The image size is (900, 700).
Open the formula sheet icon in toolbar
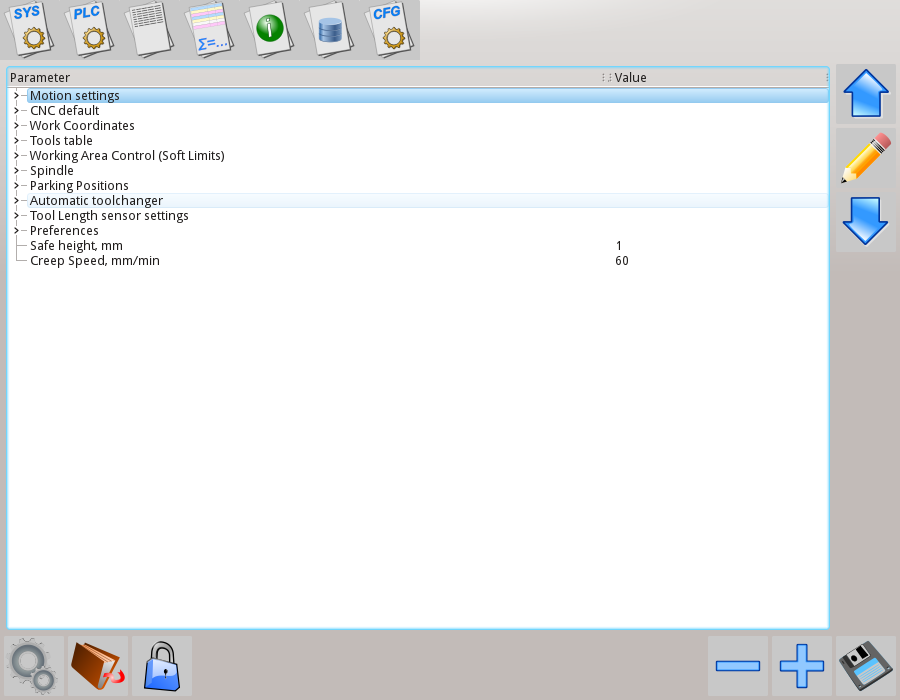coord(210,28)
